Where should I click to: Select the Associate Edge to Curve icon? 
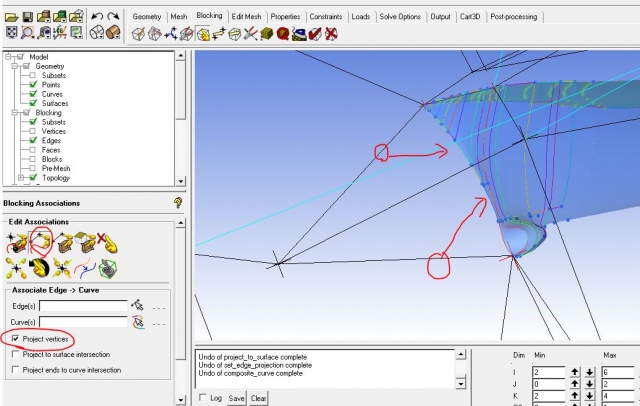pos(42,241)
